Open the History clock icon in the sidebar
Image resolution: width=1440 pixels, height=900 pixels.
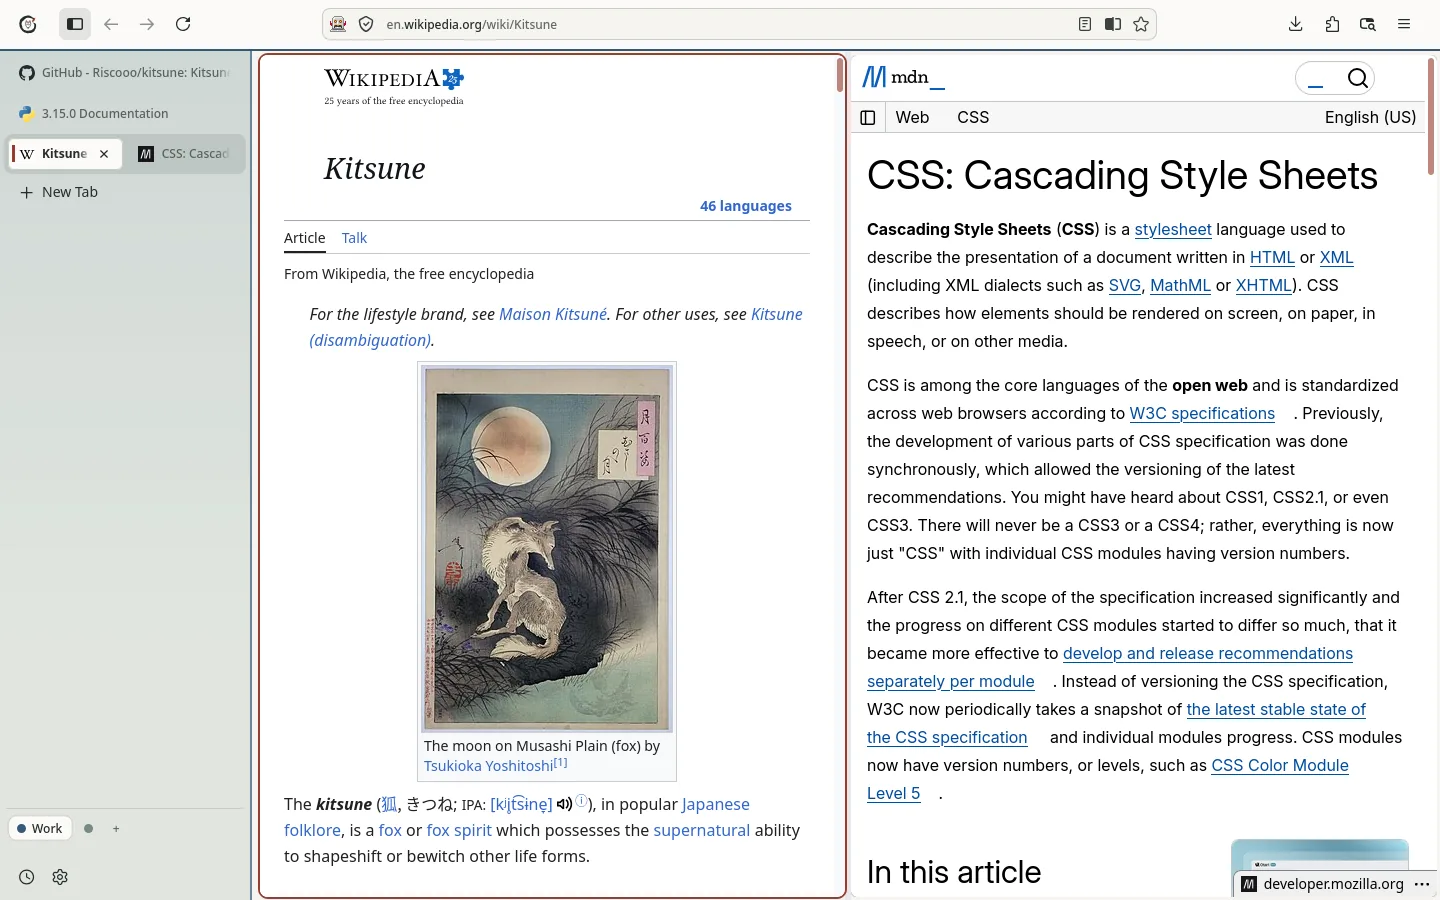pos(27,877)
